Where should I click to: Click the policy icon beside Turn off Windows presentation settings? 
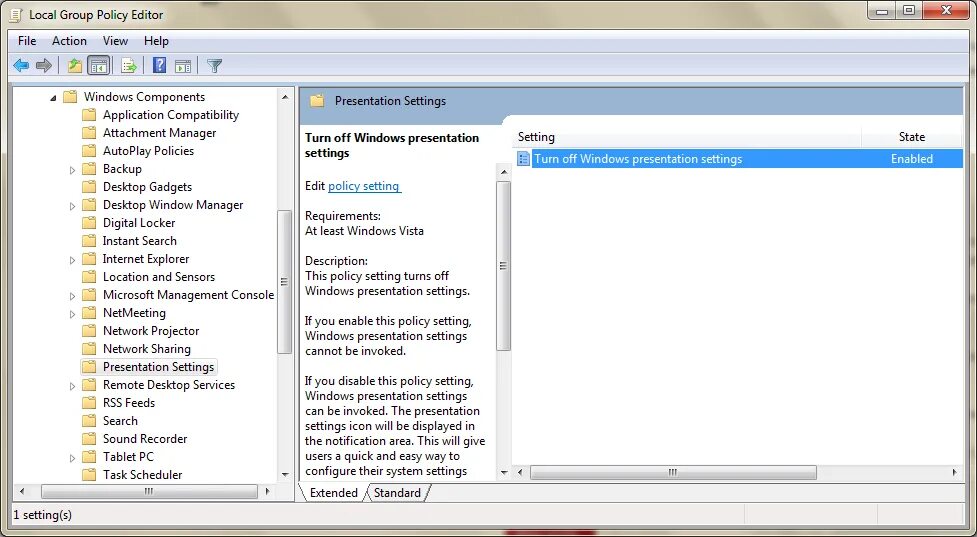click(x=523, y=159)
